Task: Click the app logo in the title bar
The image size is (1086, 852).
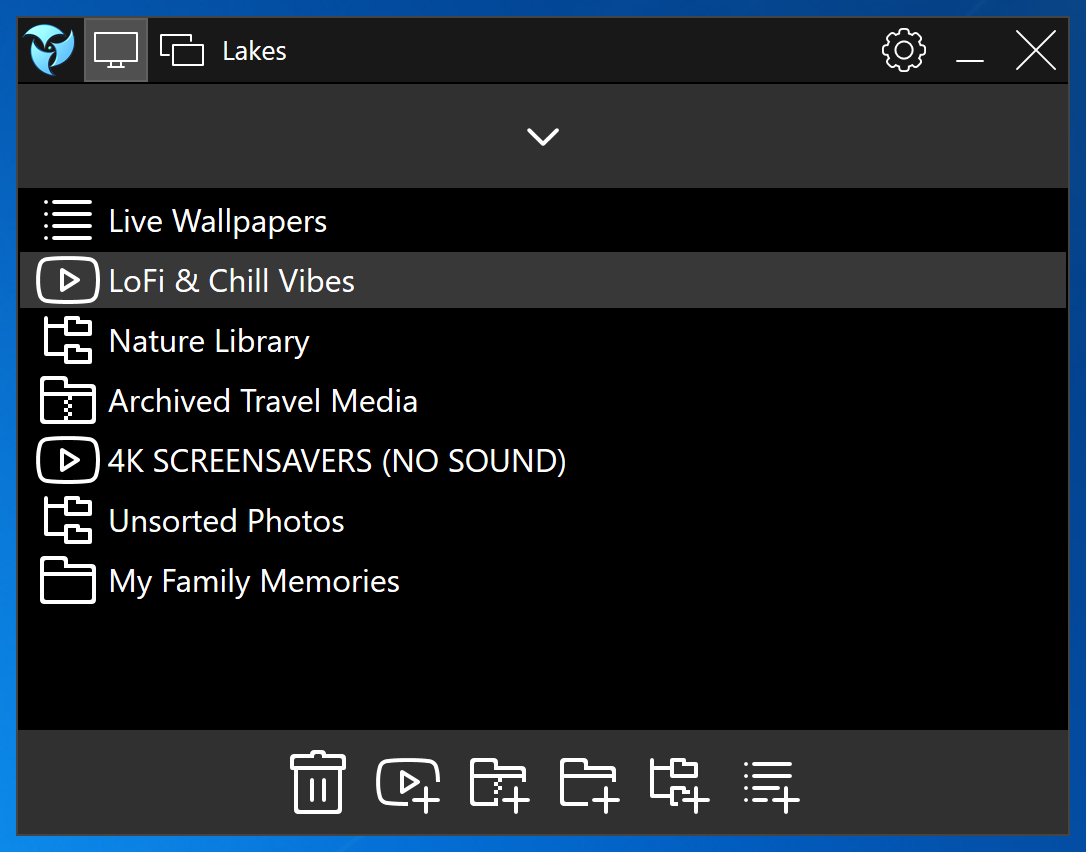Action: [x=48, y=49]
